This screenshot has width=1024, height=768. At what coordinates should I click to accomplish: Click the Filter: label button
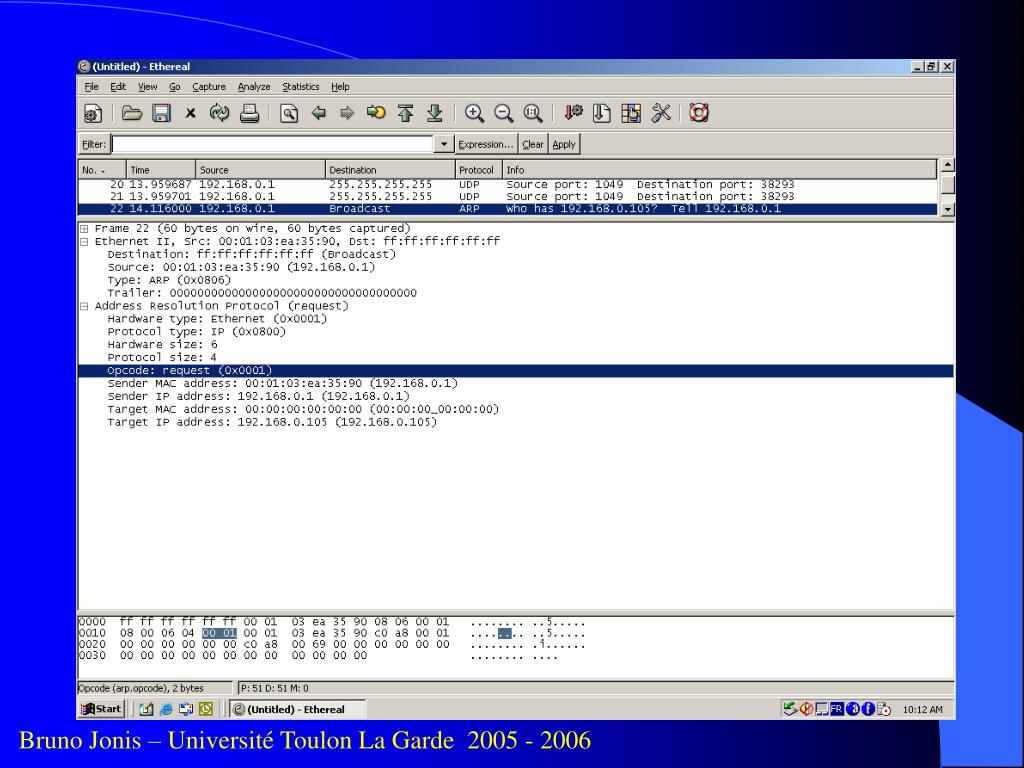(x=93, y=144)
